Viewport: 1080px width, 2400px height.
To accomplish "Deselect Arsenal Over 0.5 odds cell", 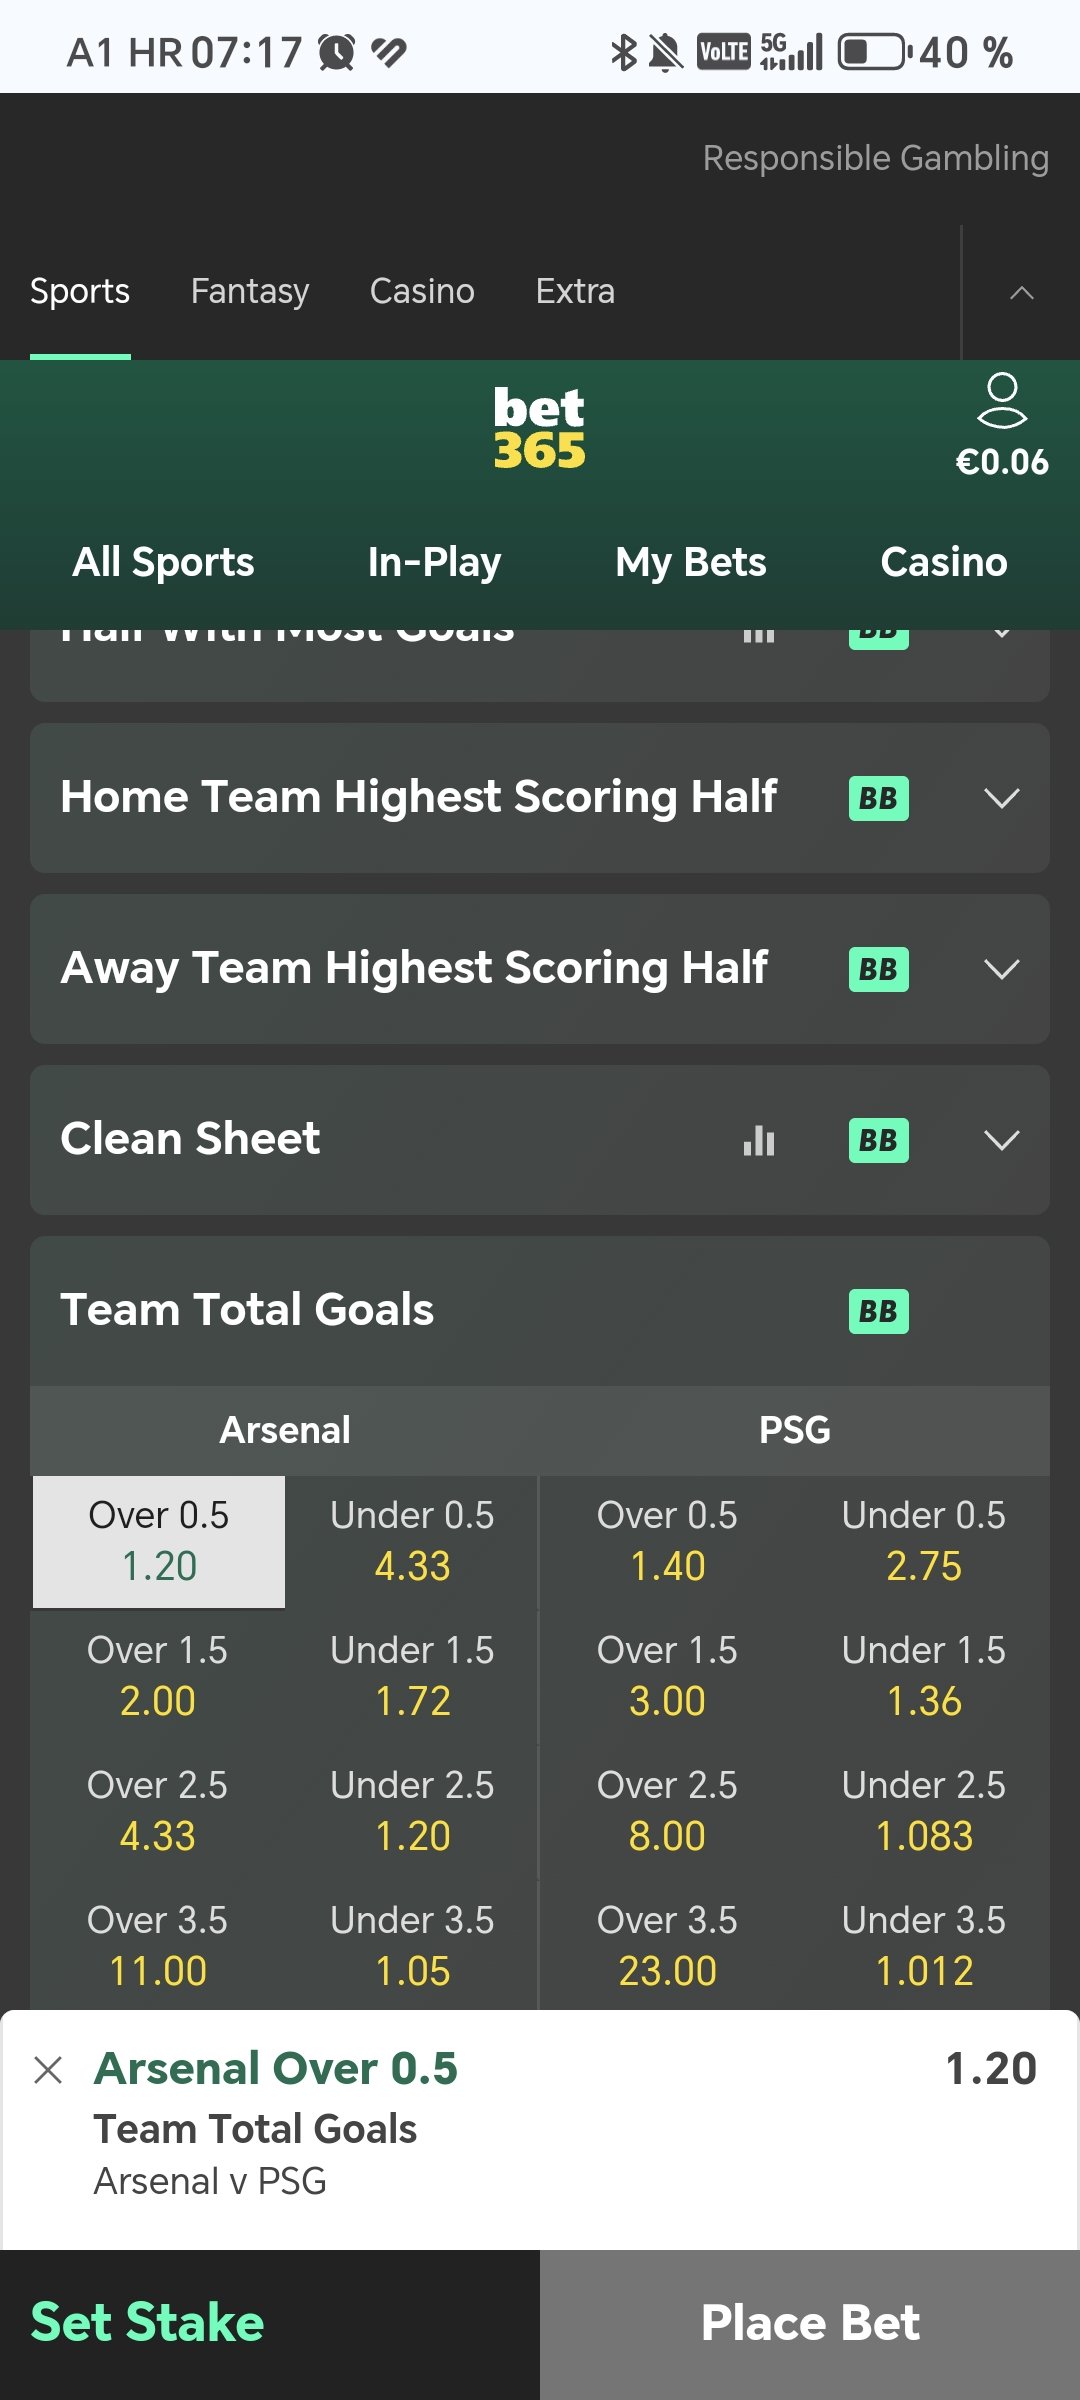I will [x=159, y=1541].
